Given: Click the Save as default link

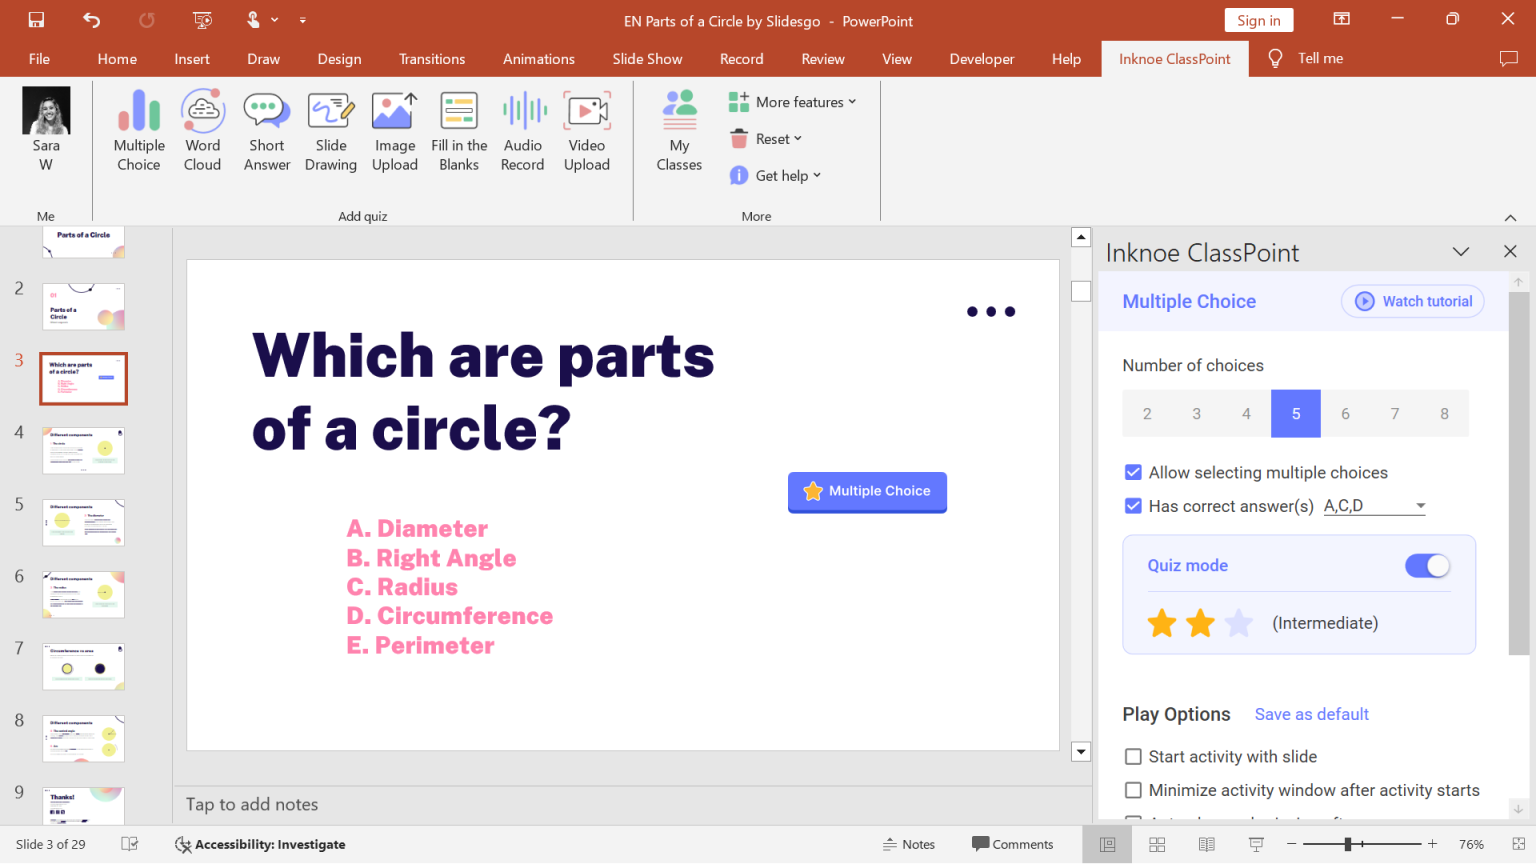Looking at the screenshot, I should click(x=1312, y=714).
